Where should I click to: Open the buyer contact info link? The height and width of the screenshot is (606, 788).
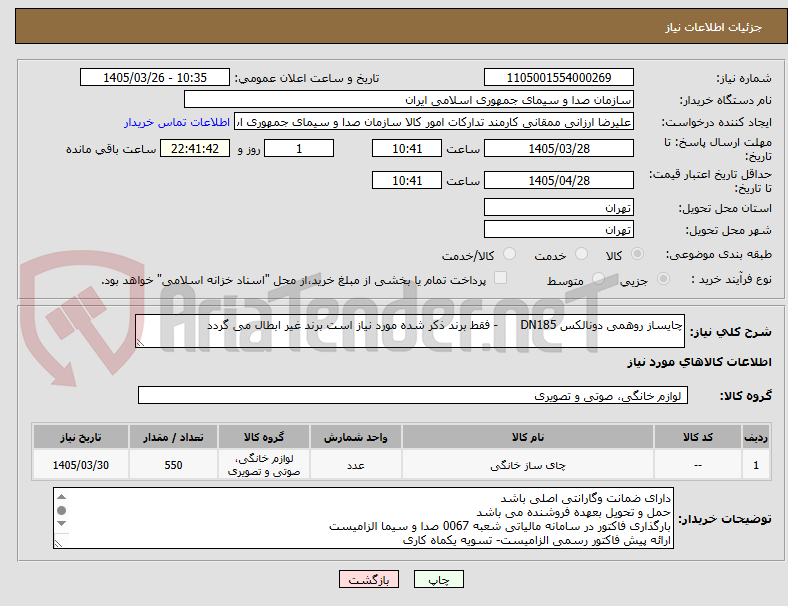coord(177,122)
